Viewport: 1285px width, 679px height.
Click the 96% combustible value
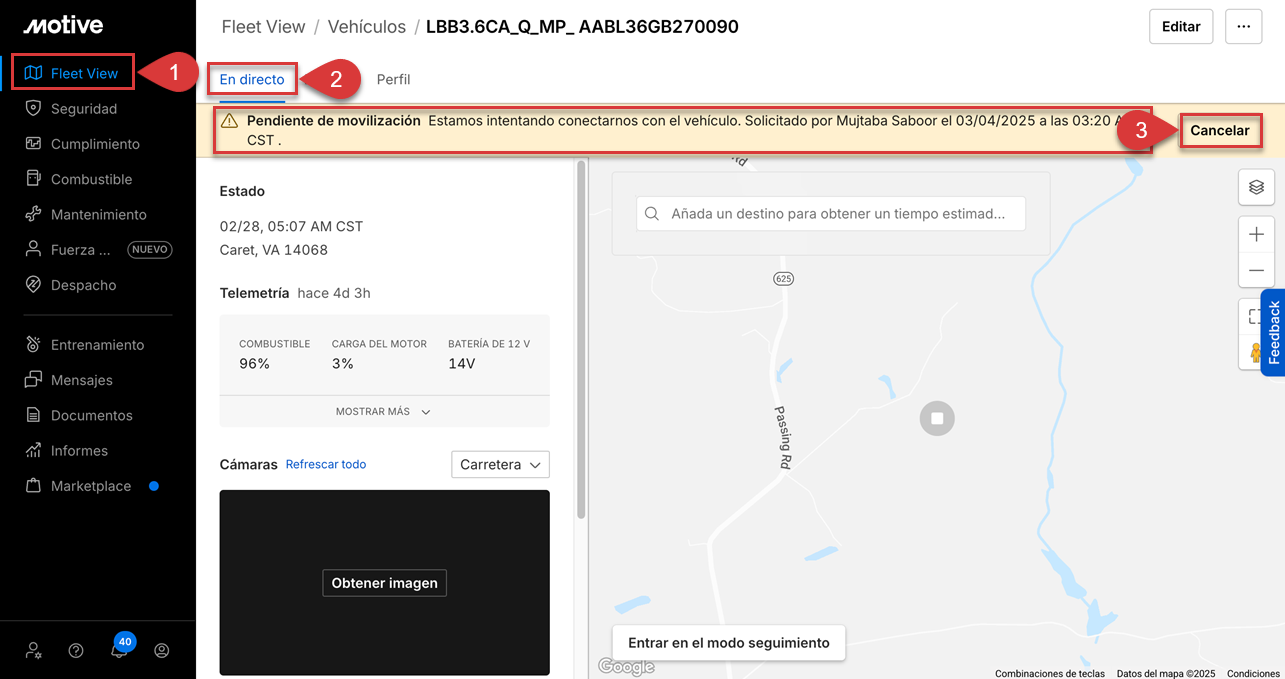254,363
